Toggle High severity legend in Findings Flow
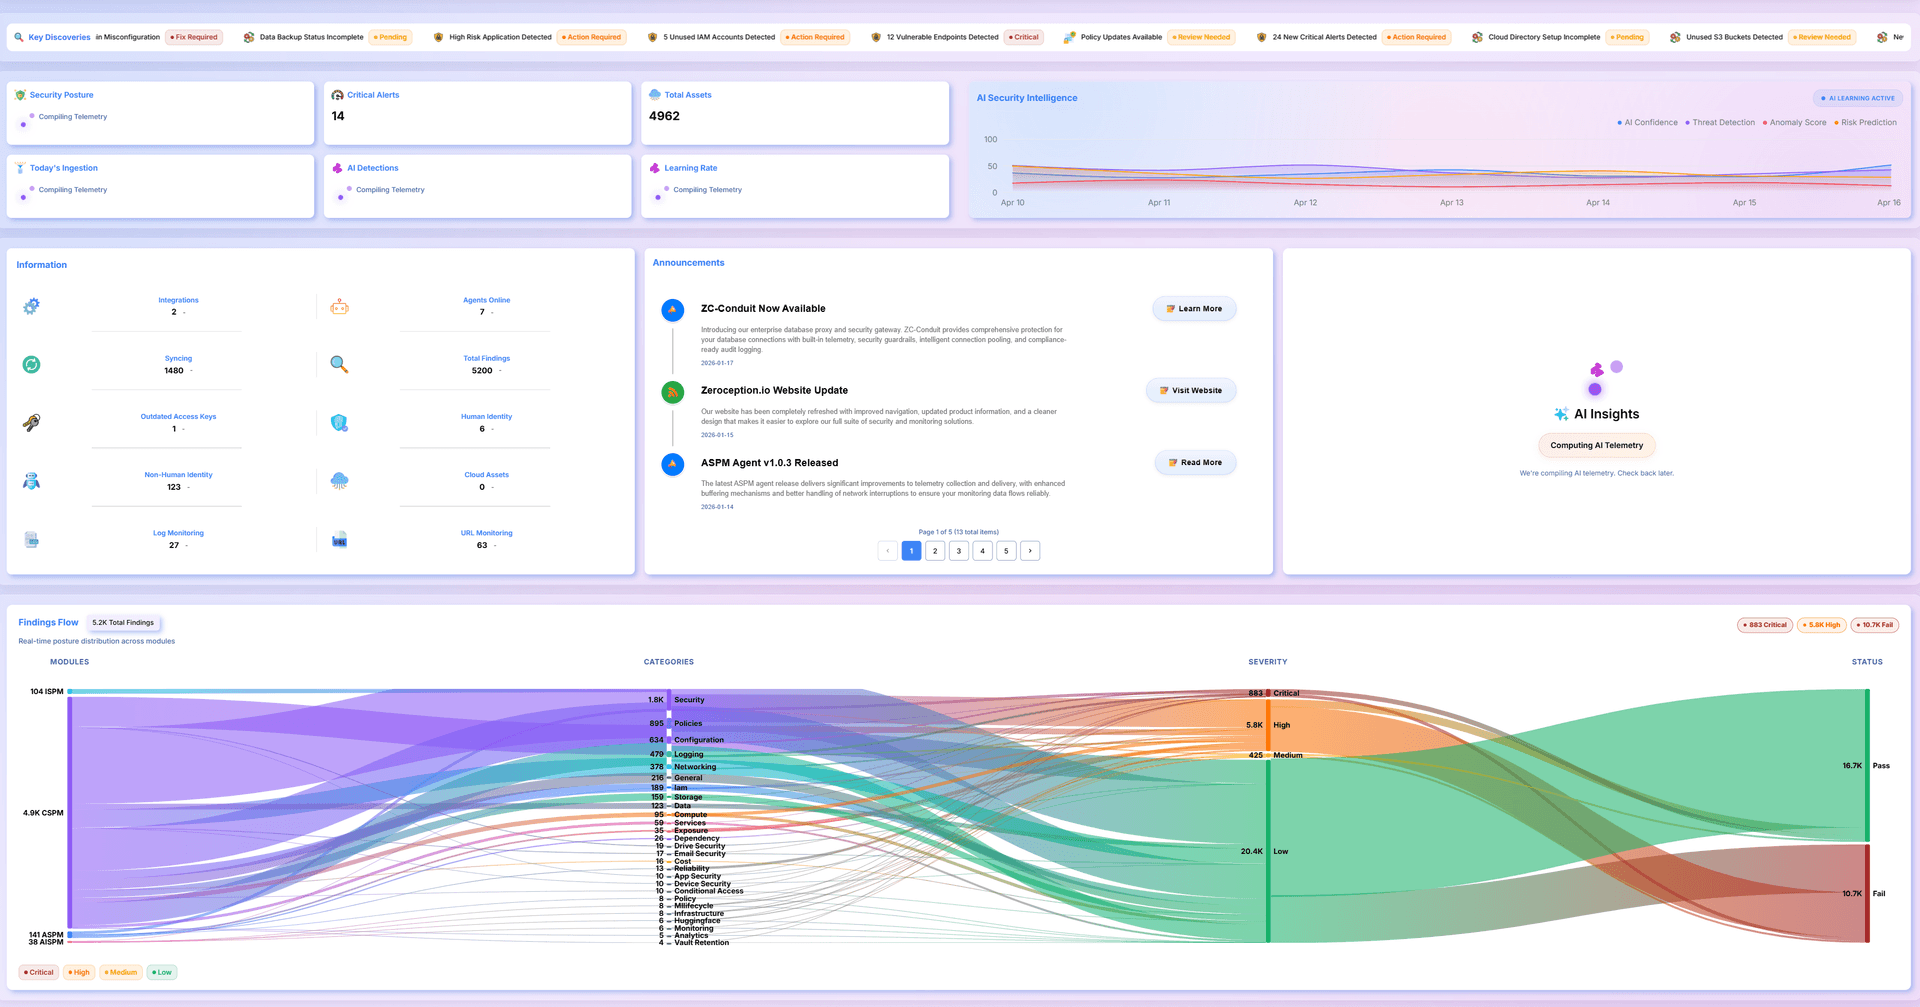This screenshot has height=1007, width=1920. click(x=79, y=972)
